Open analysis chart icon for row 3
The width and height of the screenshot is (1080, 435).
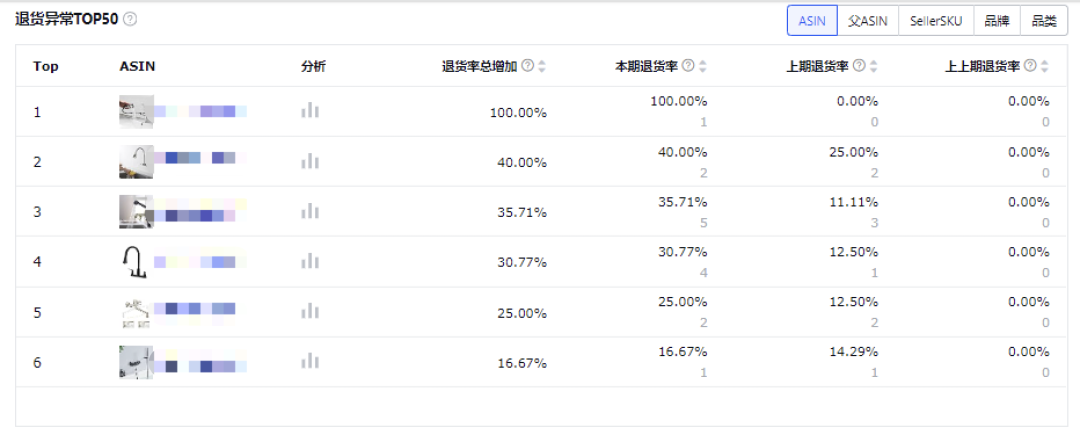310,211
